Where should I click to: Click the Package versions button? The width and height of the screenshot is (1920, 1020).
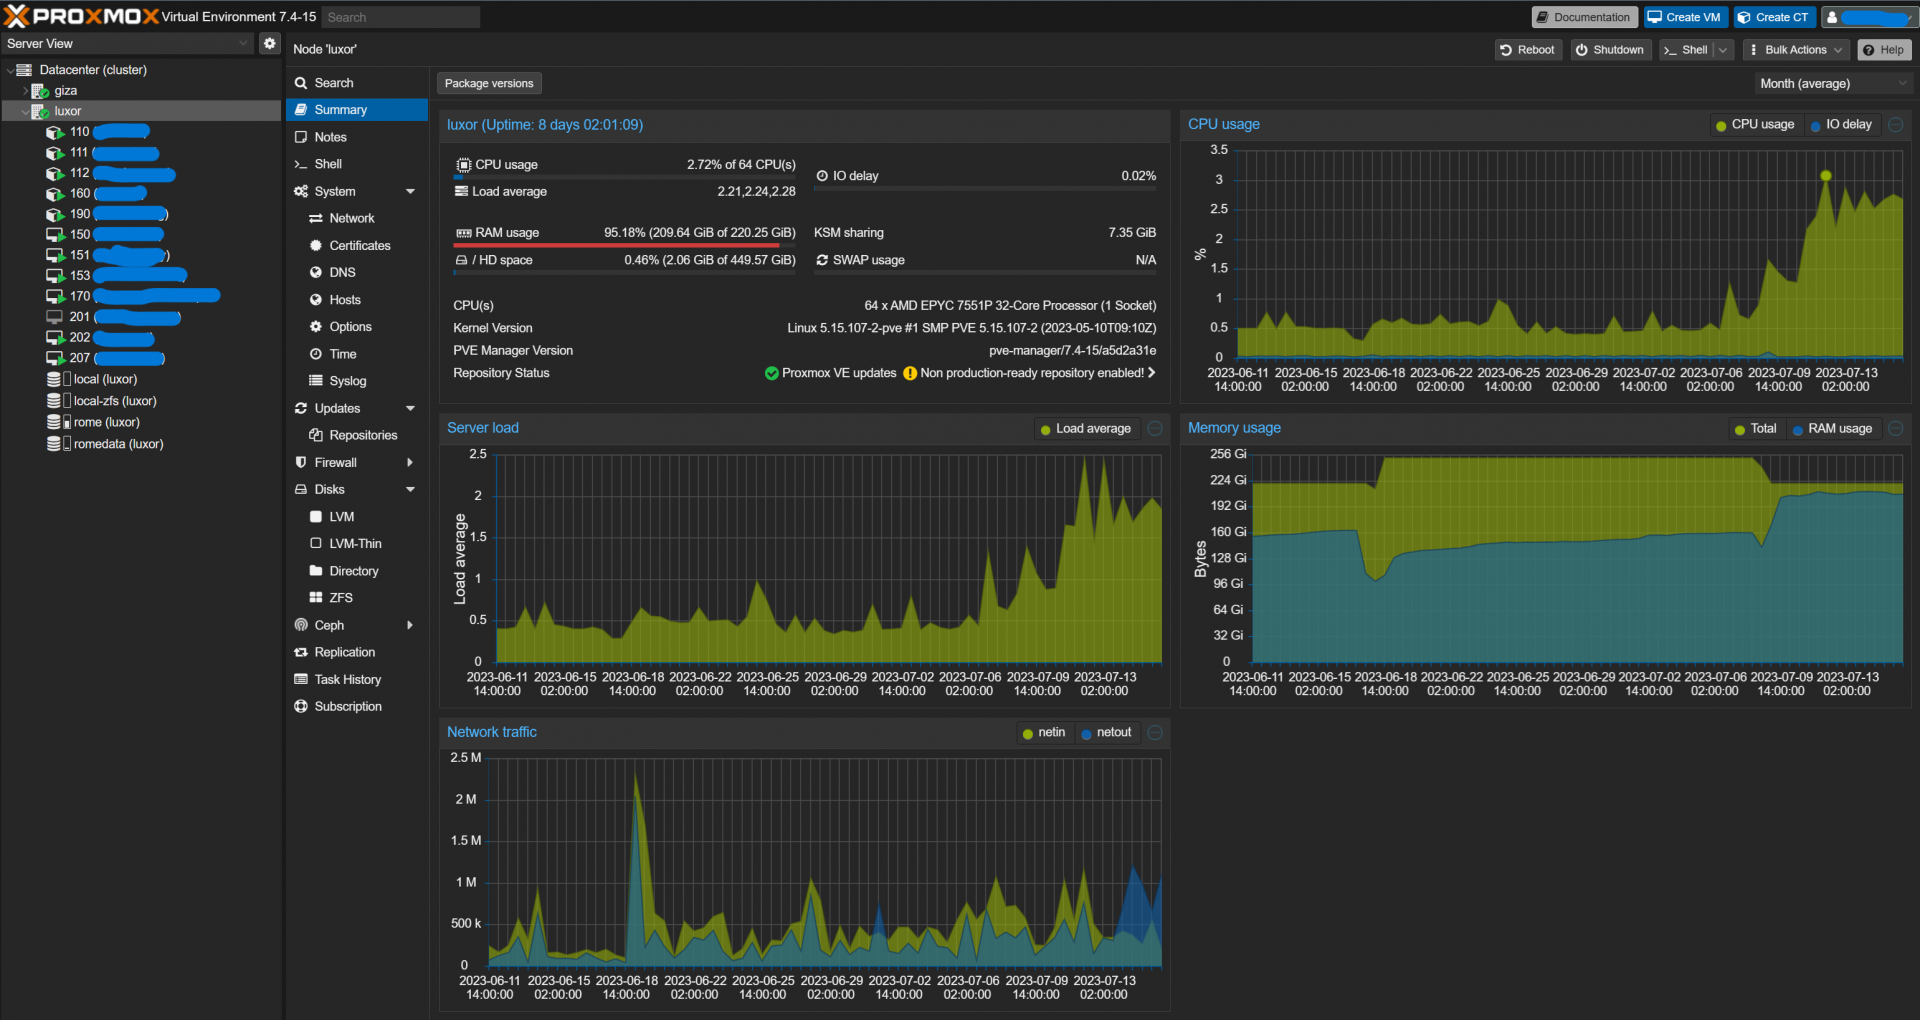pyautogui.click(x=489, y=84)
